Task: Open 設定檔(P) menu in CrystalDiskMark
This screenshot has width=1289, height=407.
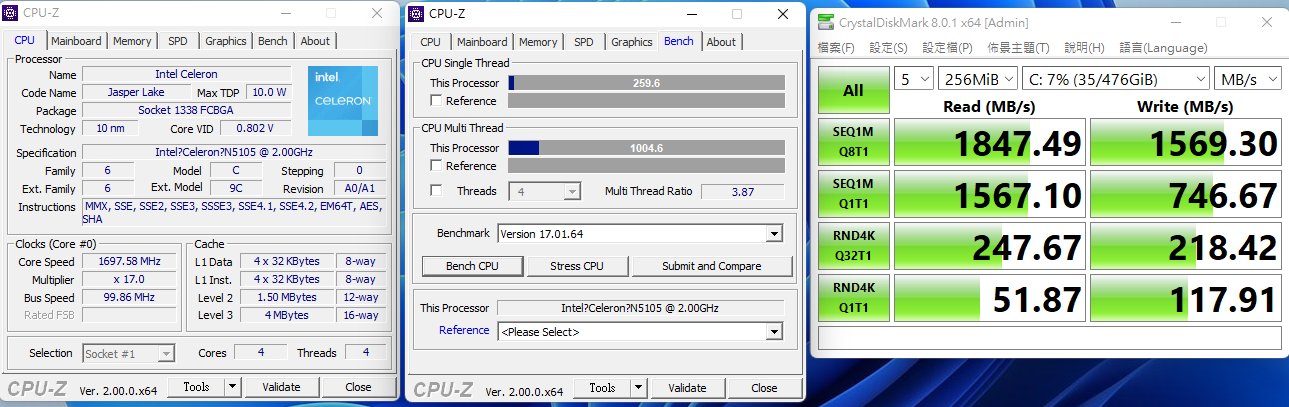Action: click(948, 48)
